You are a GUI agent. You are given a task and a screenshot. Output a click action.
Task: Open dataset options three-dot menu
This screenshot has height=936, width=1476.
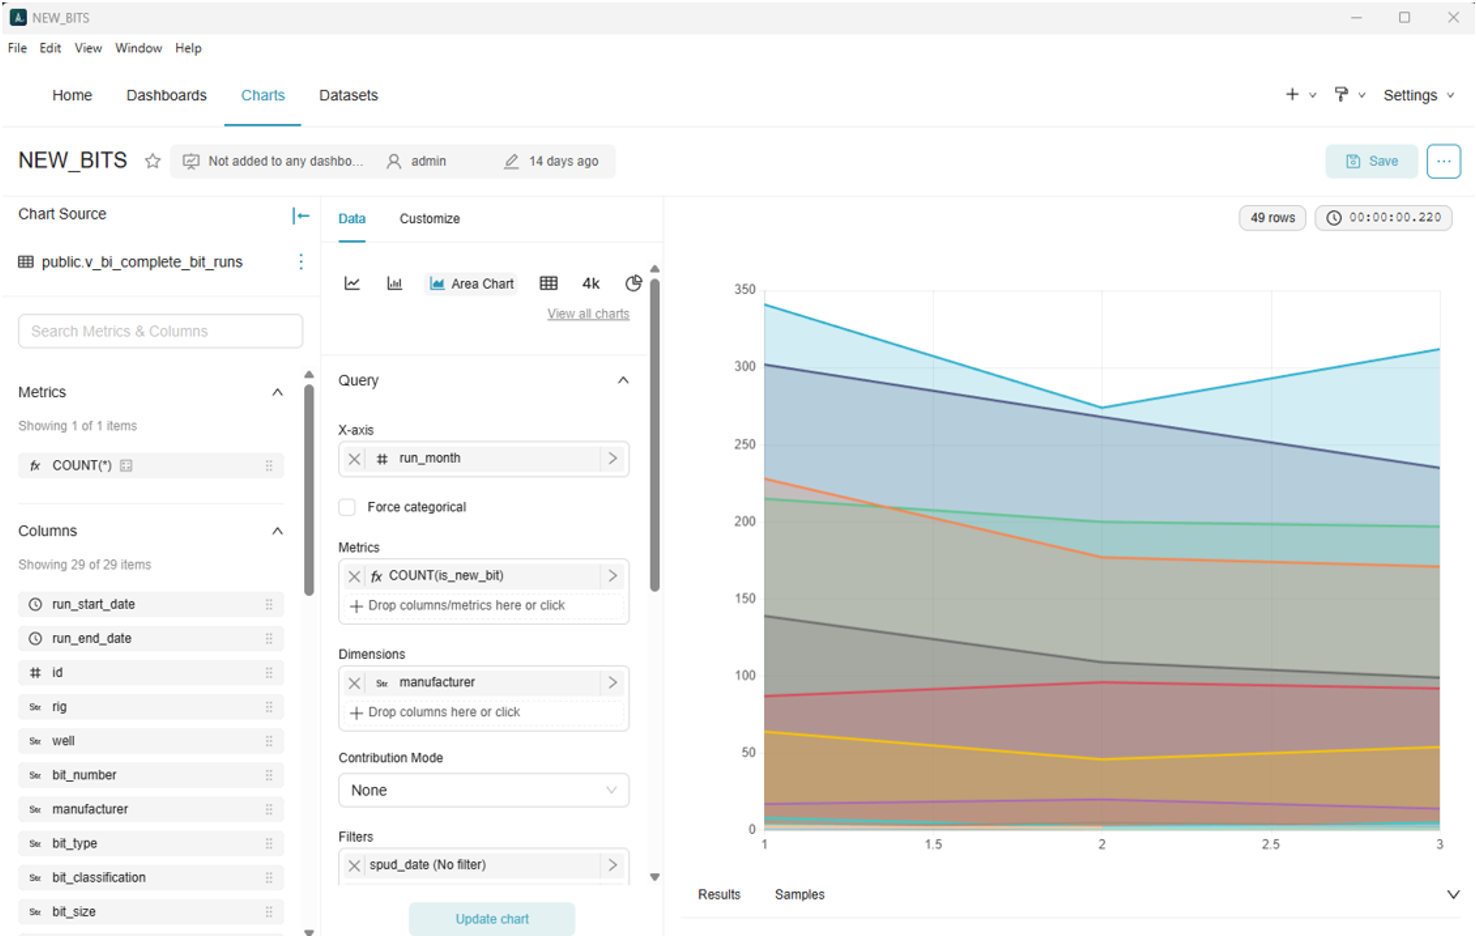pyautogui.click(x=301, y=262)
